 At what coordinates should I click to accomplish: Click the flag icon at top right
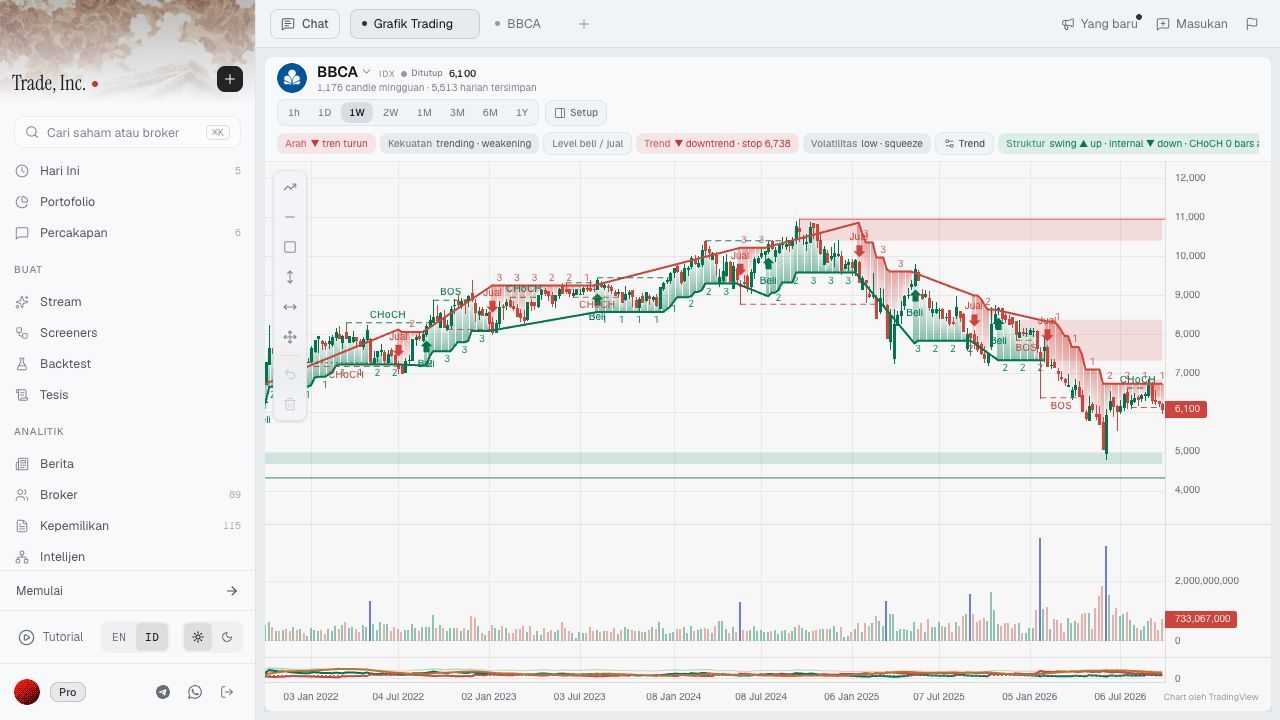coord(1252,24)
